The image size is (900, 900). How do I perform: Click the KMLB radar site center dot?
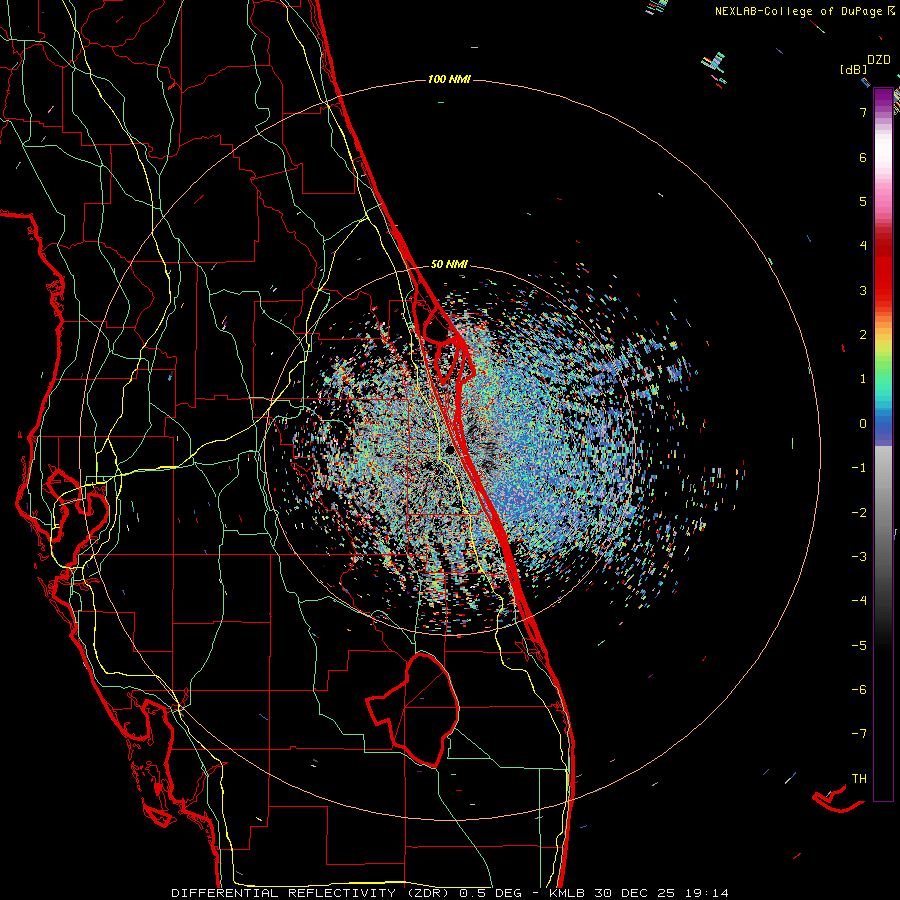tap(451, 449)
